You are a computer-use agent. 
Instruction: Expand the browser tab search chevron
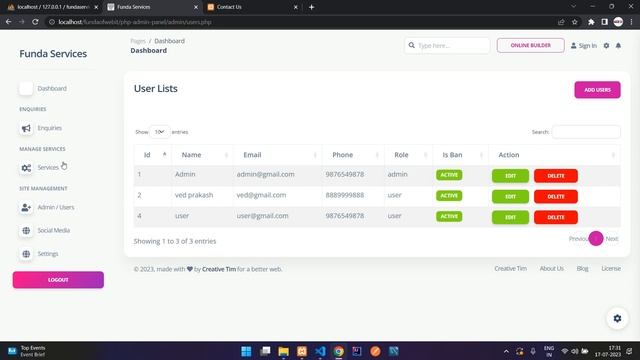click(x=573, y=7)
